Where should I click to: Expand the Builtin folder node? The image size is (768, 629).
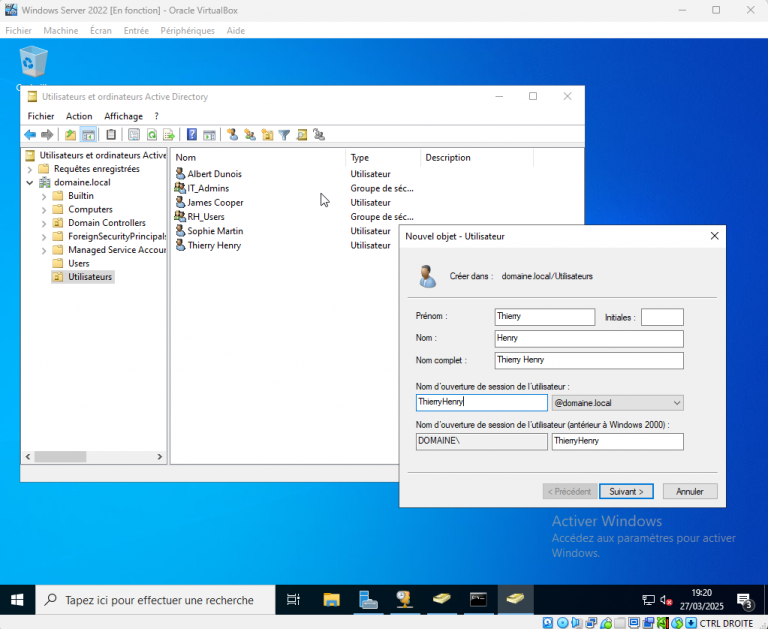44,196
